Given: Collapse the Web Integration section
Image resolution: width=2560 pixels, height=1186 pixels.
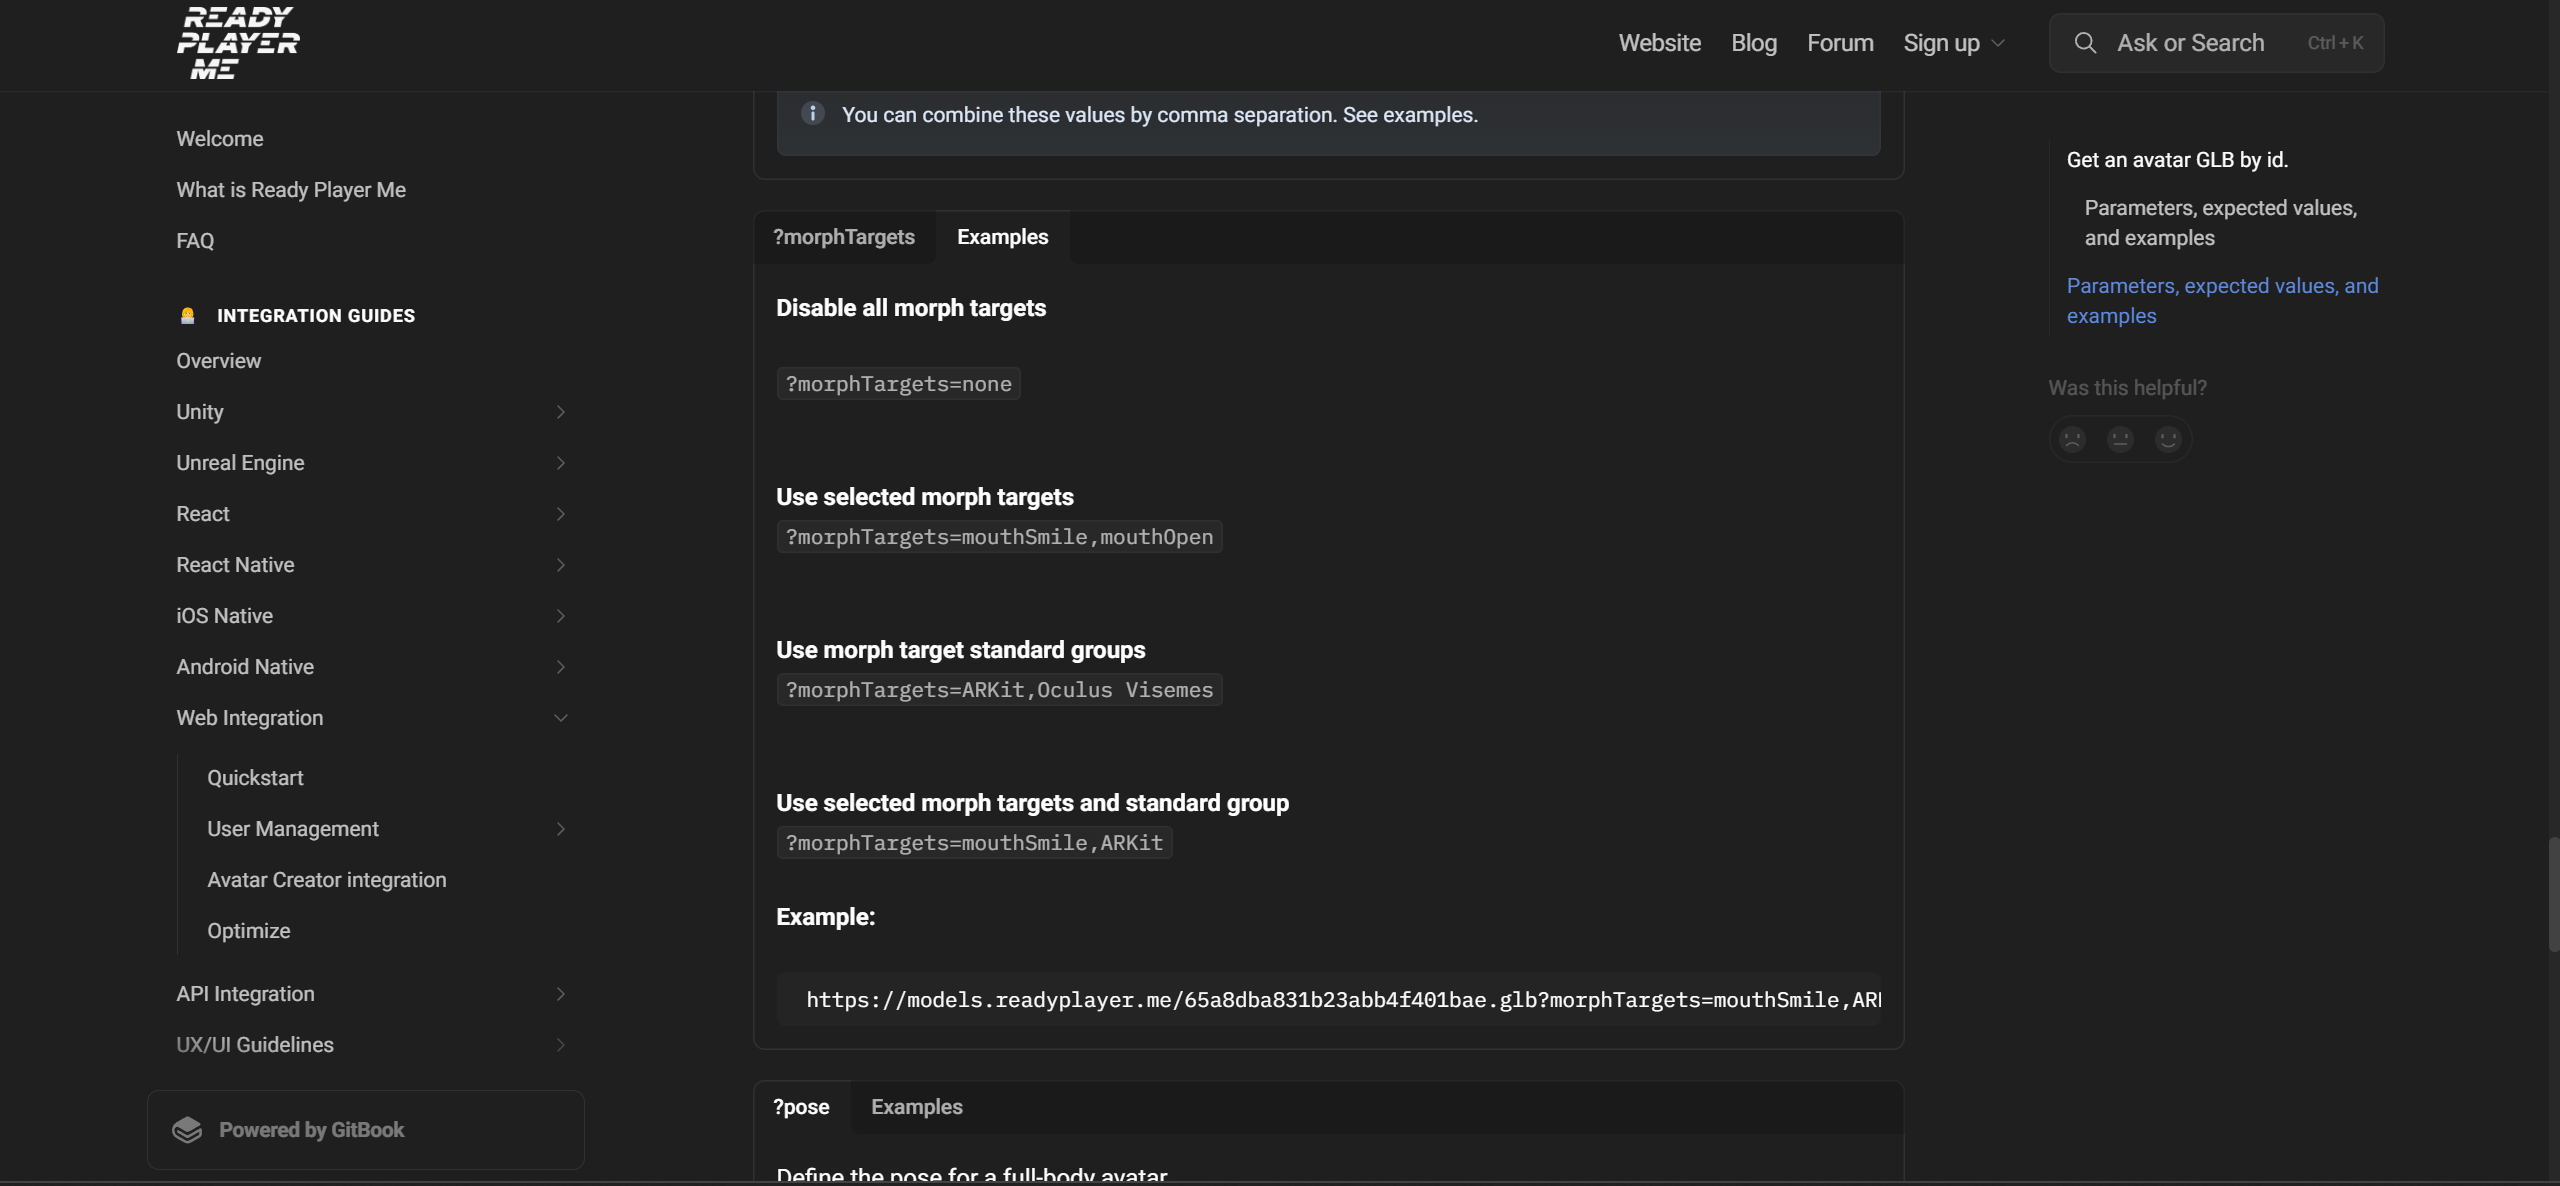Looking at the screenshot, I should 560,718.
